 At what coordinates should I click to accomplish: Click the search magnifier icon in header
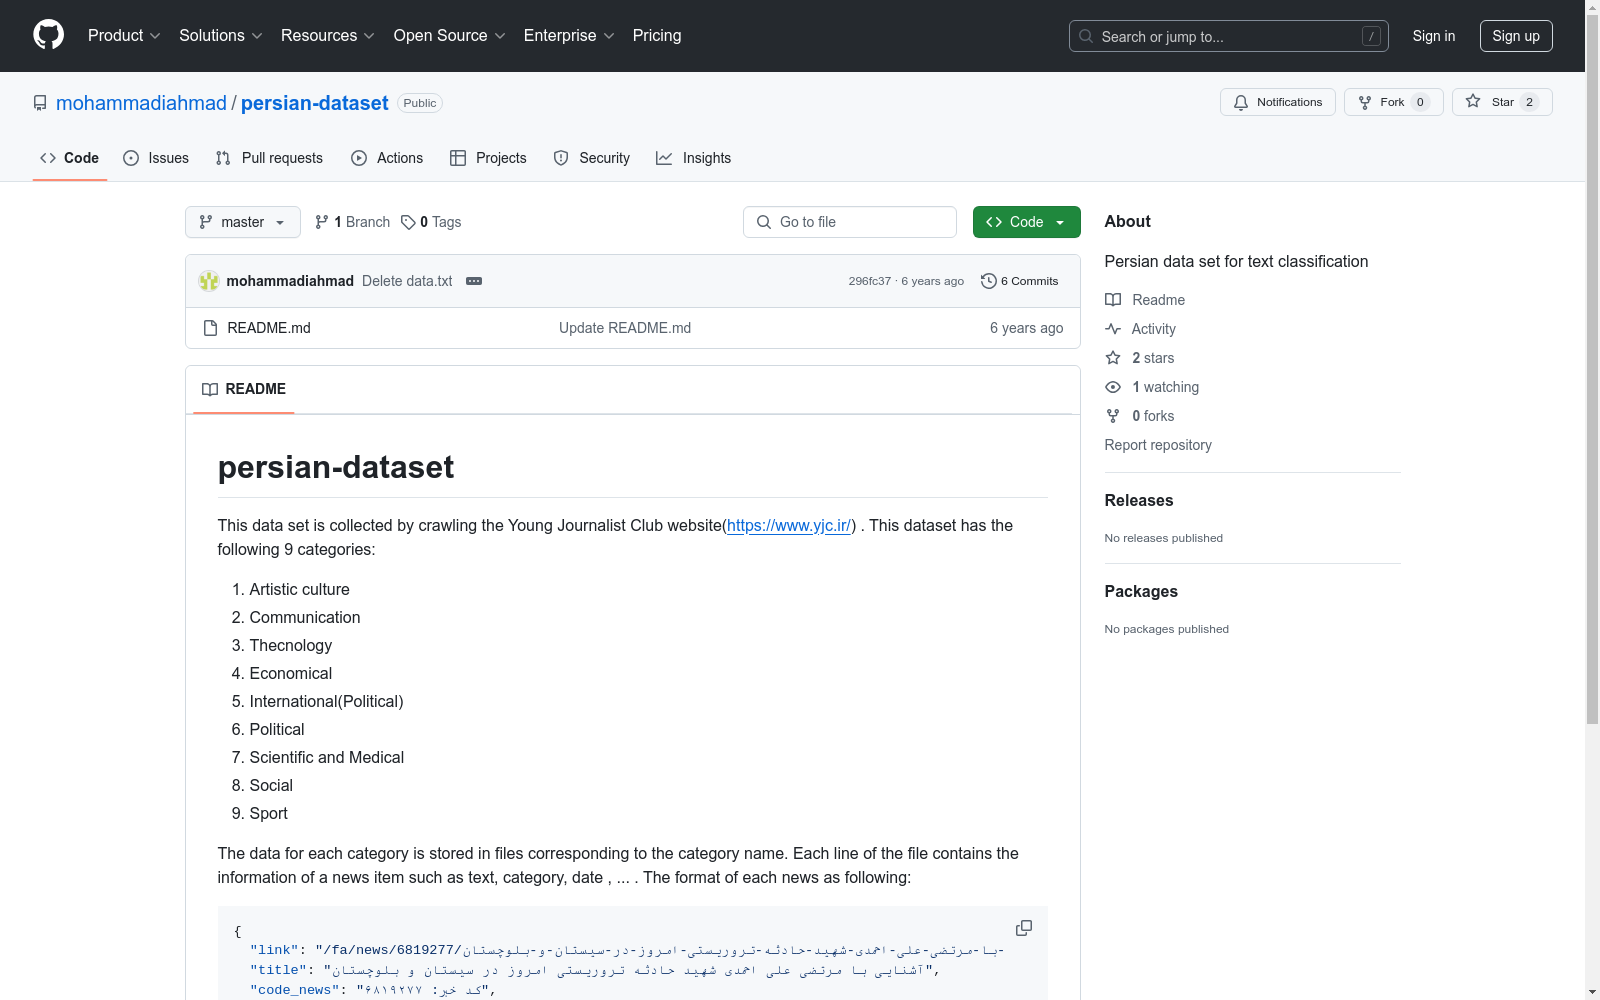tap(1086, 36)
